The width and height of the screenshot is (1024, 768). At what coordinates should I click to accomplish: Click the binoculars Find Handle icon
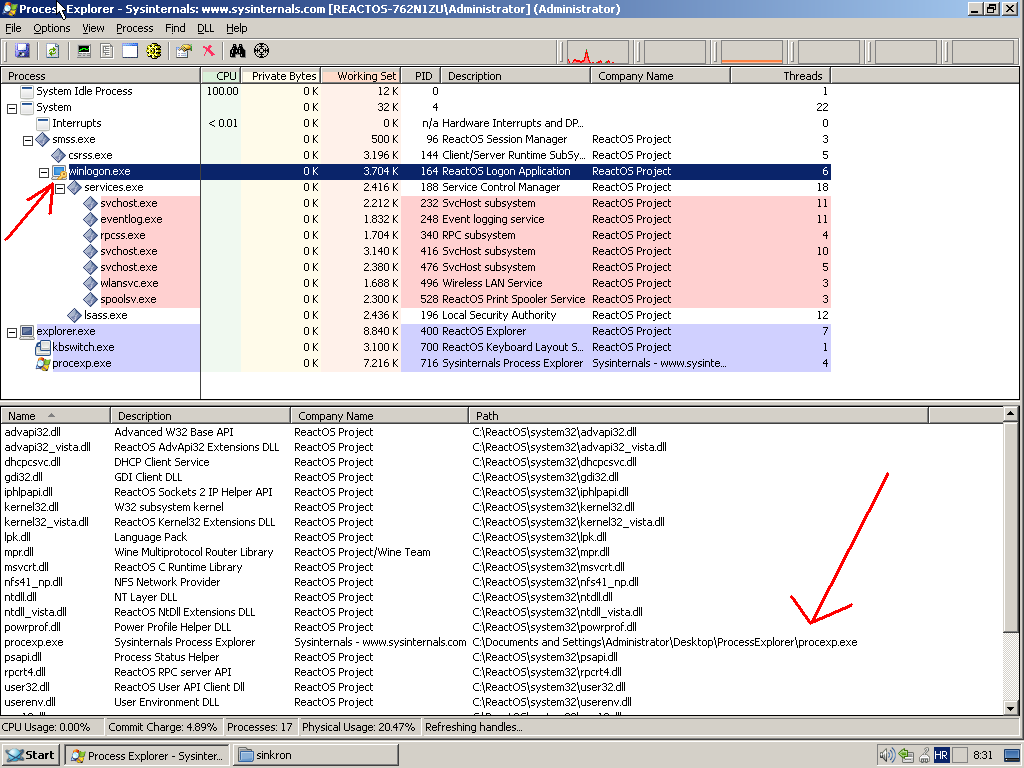click(238, 51)
